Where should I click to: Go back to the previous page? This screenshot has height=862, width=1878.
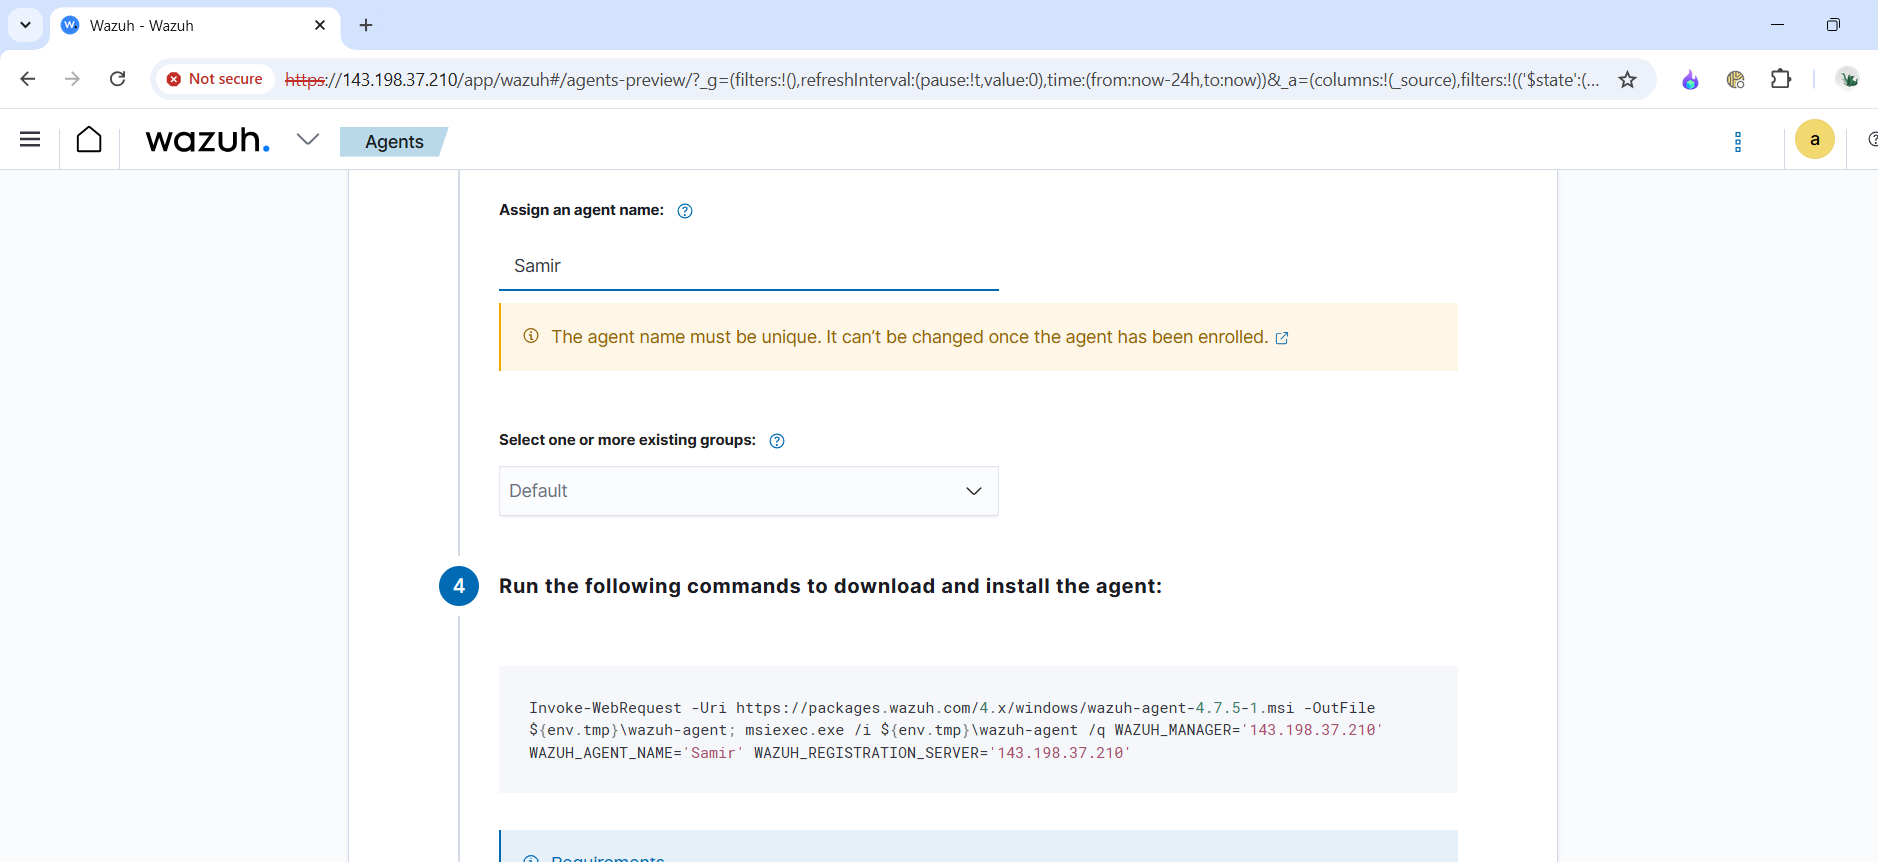click(28, 79)
